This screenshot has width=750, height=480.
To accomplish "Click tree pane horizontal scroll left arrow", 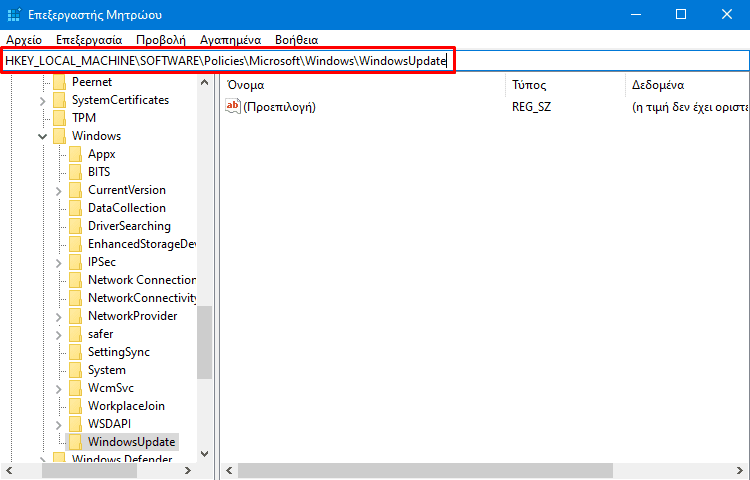I will [9, 471].
